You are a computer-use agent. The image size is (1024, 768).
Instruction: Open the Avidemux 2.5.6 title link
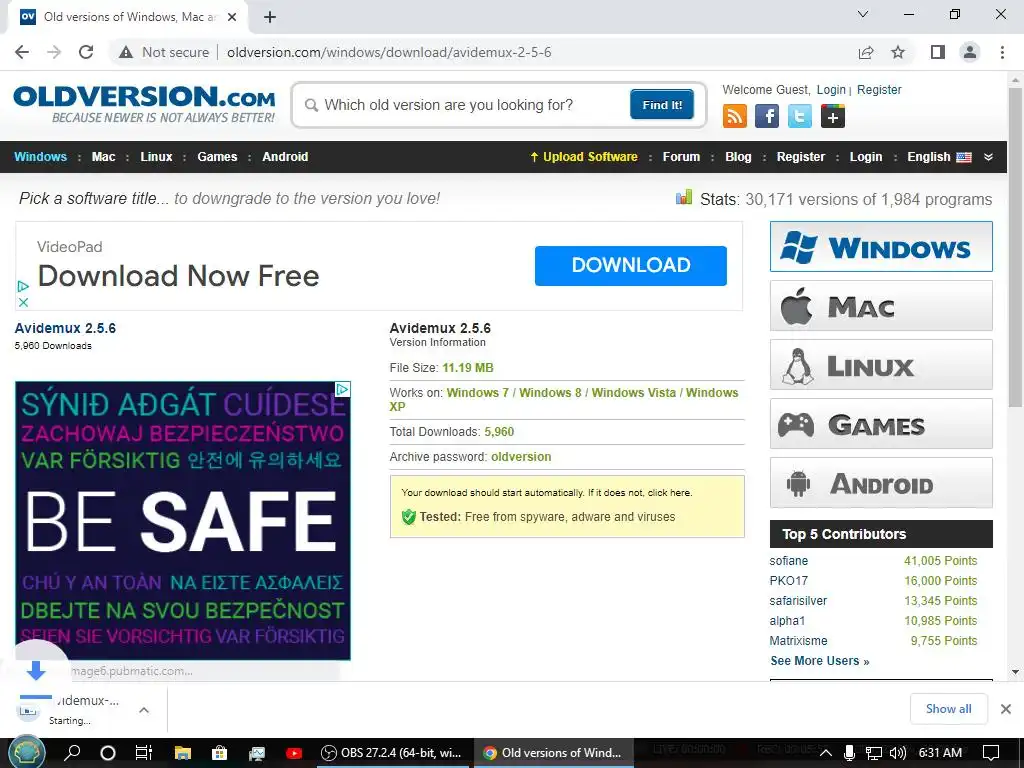65,328
